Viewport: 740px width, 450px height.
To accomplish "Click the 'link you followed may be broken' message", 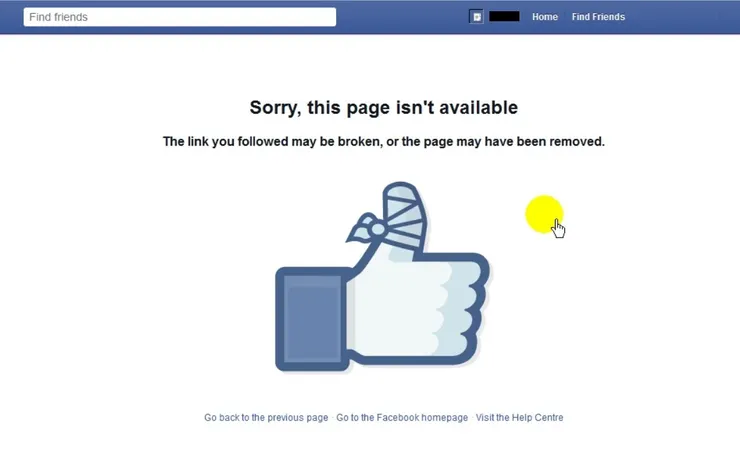I will [x=384, y=142].
